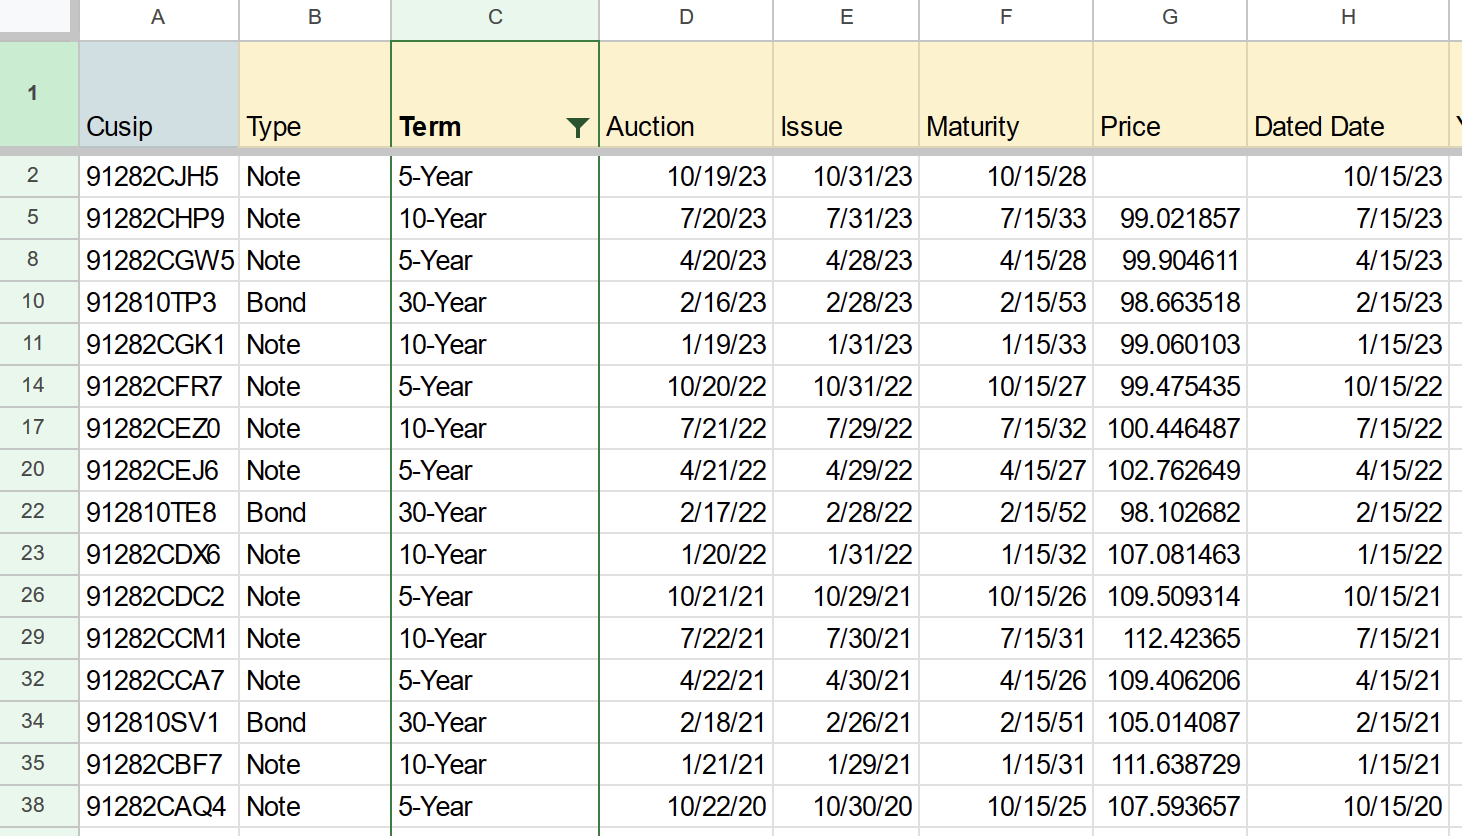Screen dimensions: 1462x836
Task: Select cell containing 91282CDC2
Action: (x=158, y=596)
